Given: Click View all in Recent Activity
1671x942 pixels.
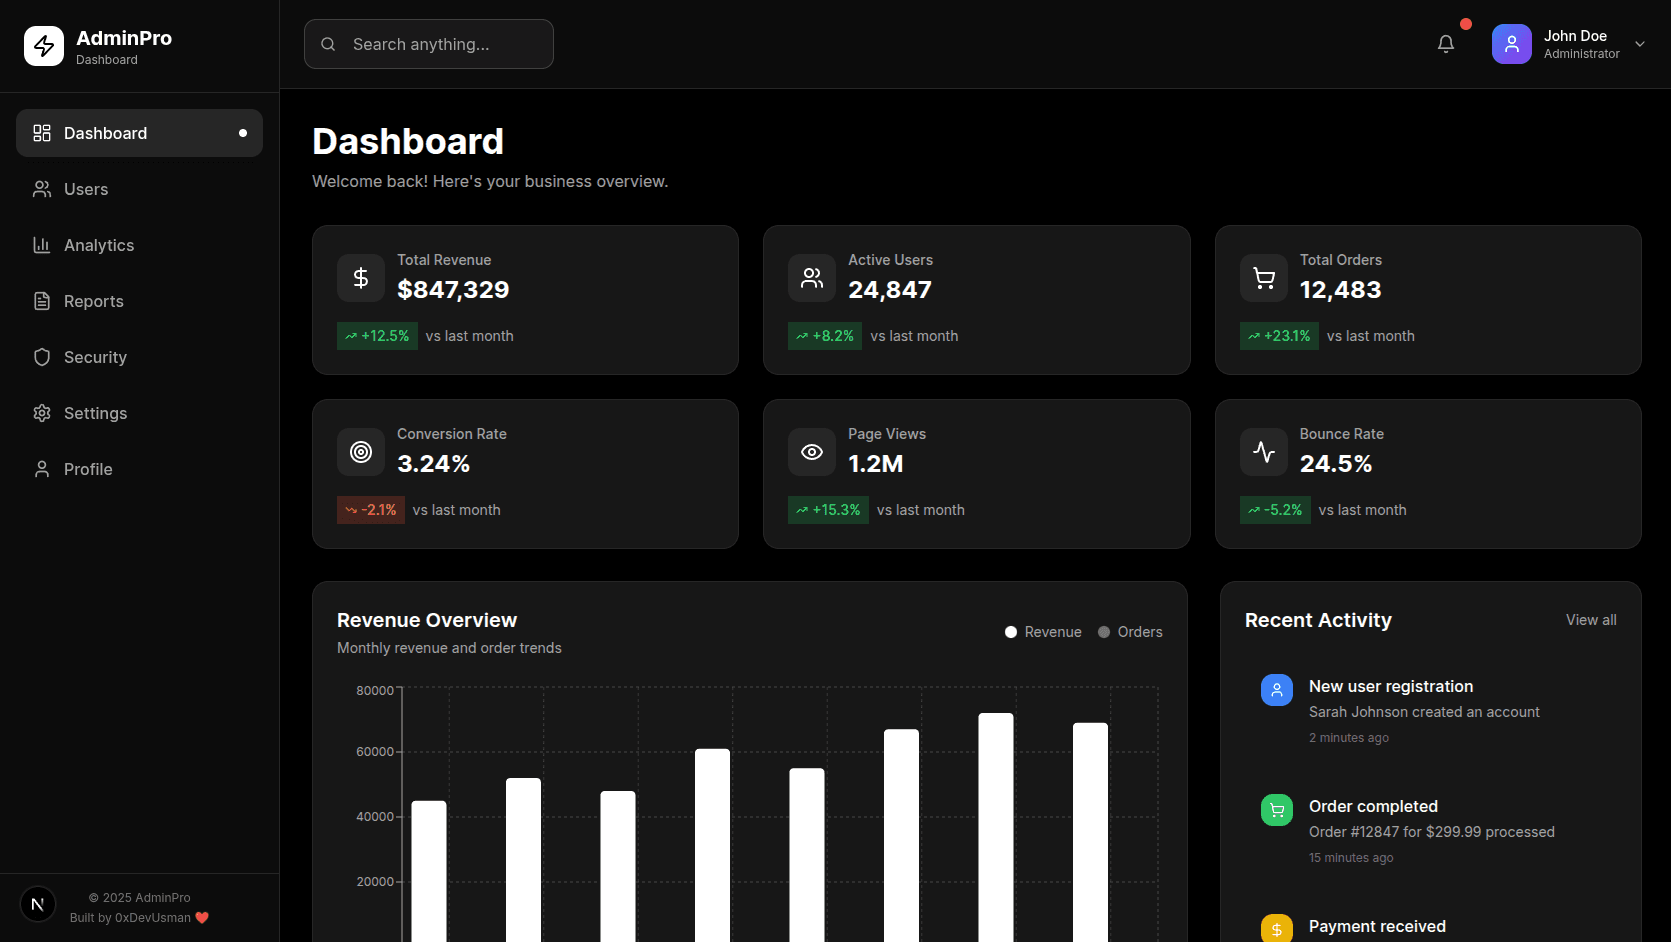Looking at the screenshot, I should (1590, 620).
